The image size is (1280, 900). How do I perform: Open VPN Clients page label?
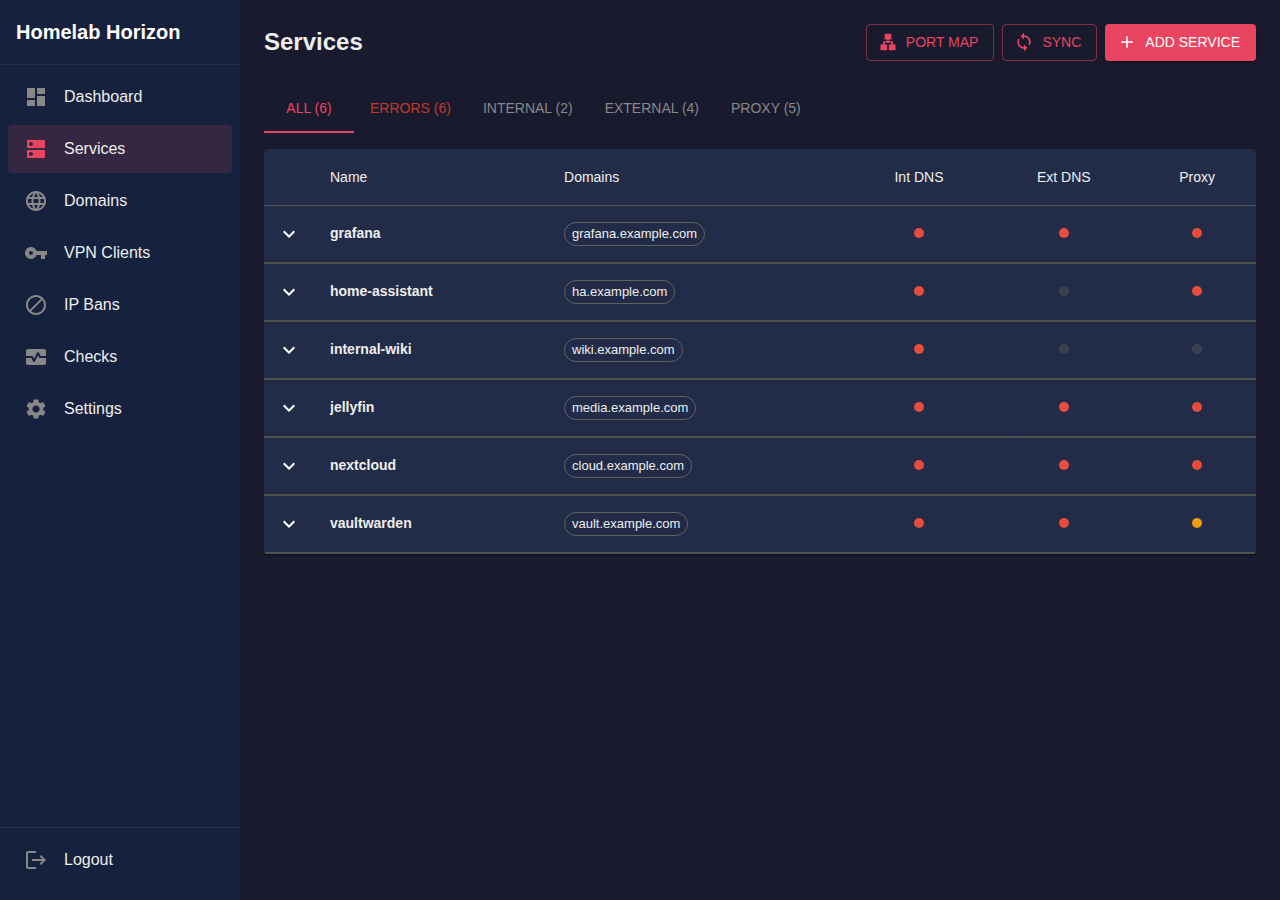[107, 253]
